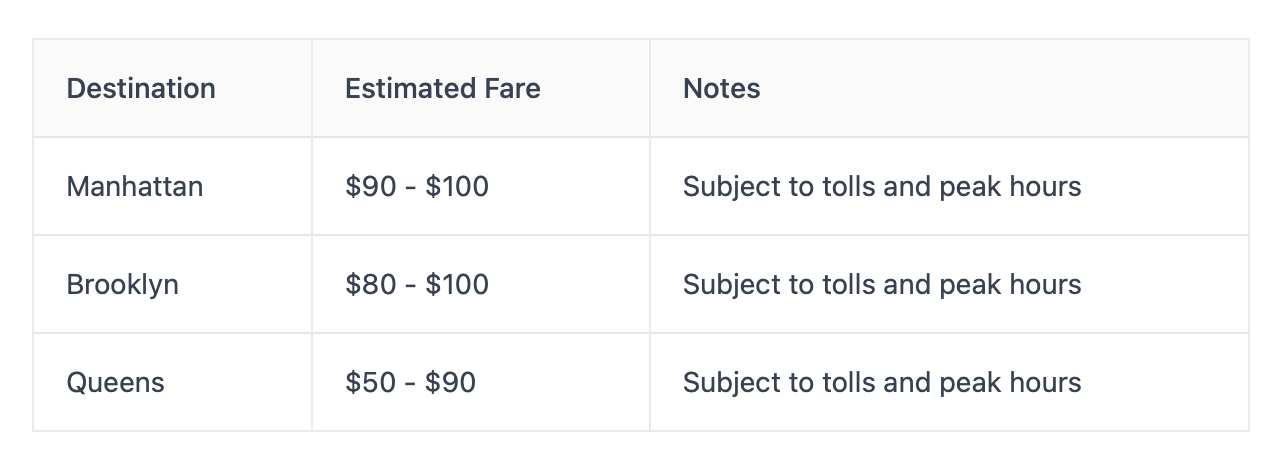Click the word "tolls" in Manhattan's notes
Screen dimensions: 1281x469
click(x=846, y=186)
